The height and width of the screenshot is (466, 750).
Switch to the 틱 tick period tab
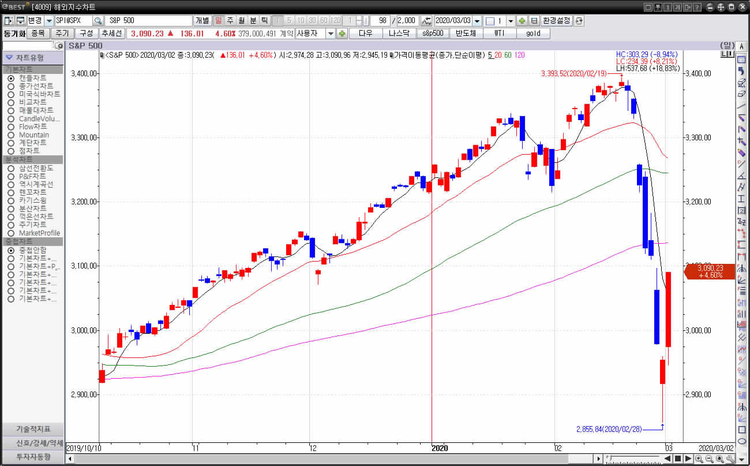point(265,21)
